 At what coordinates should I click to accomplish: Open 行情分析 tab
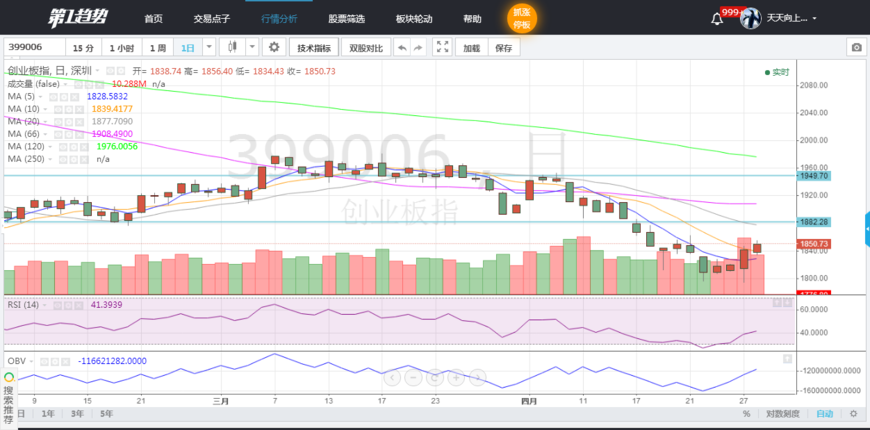279,19
